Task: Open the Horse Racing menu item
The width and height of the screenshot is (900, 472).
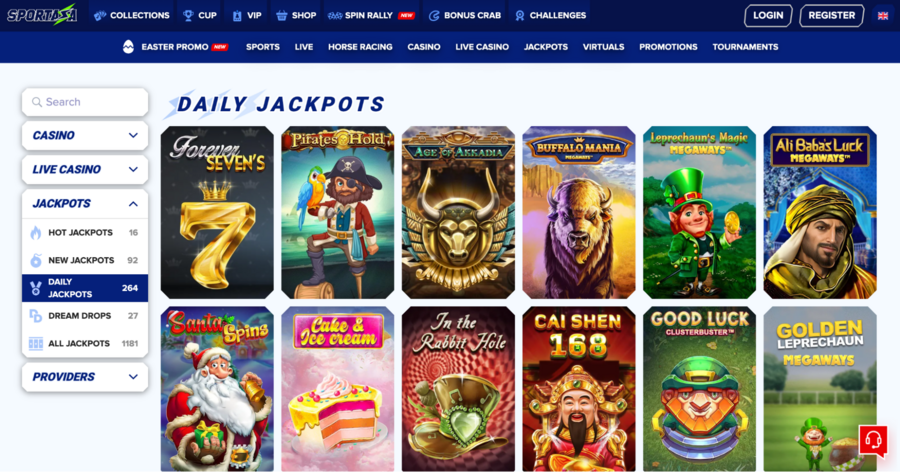Action: 360,47
